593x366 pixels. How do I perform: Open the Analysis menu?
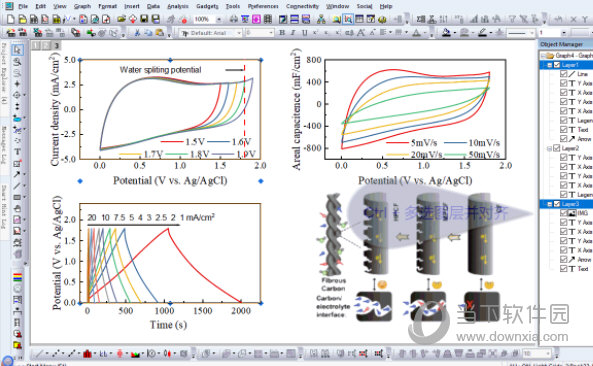pyautogui.click(x=178, y=6)
